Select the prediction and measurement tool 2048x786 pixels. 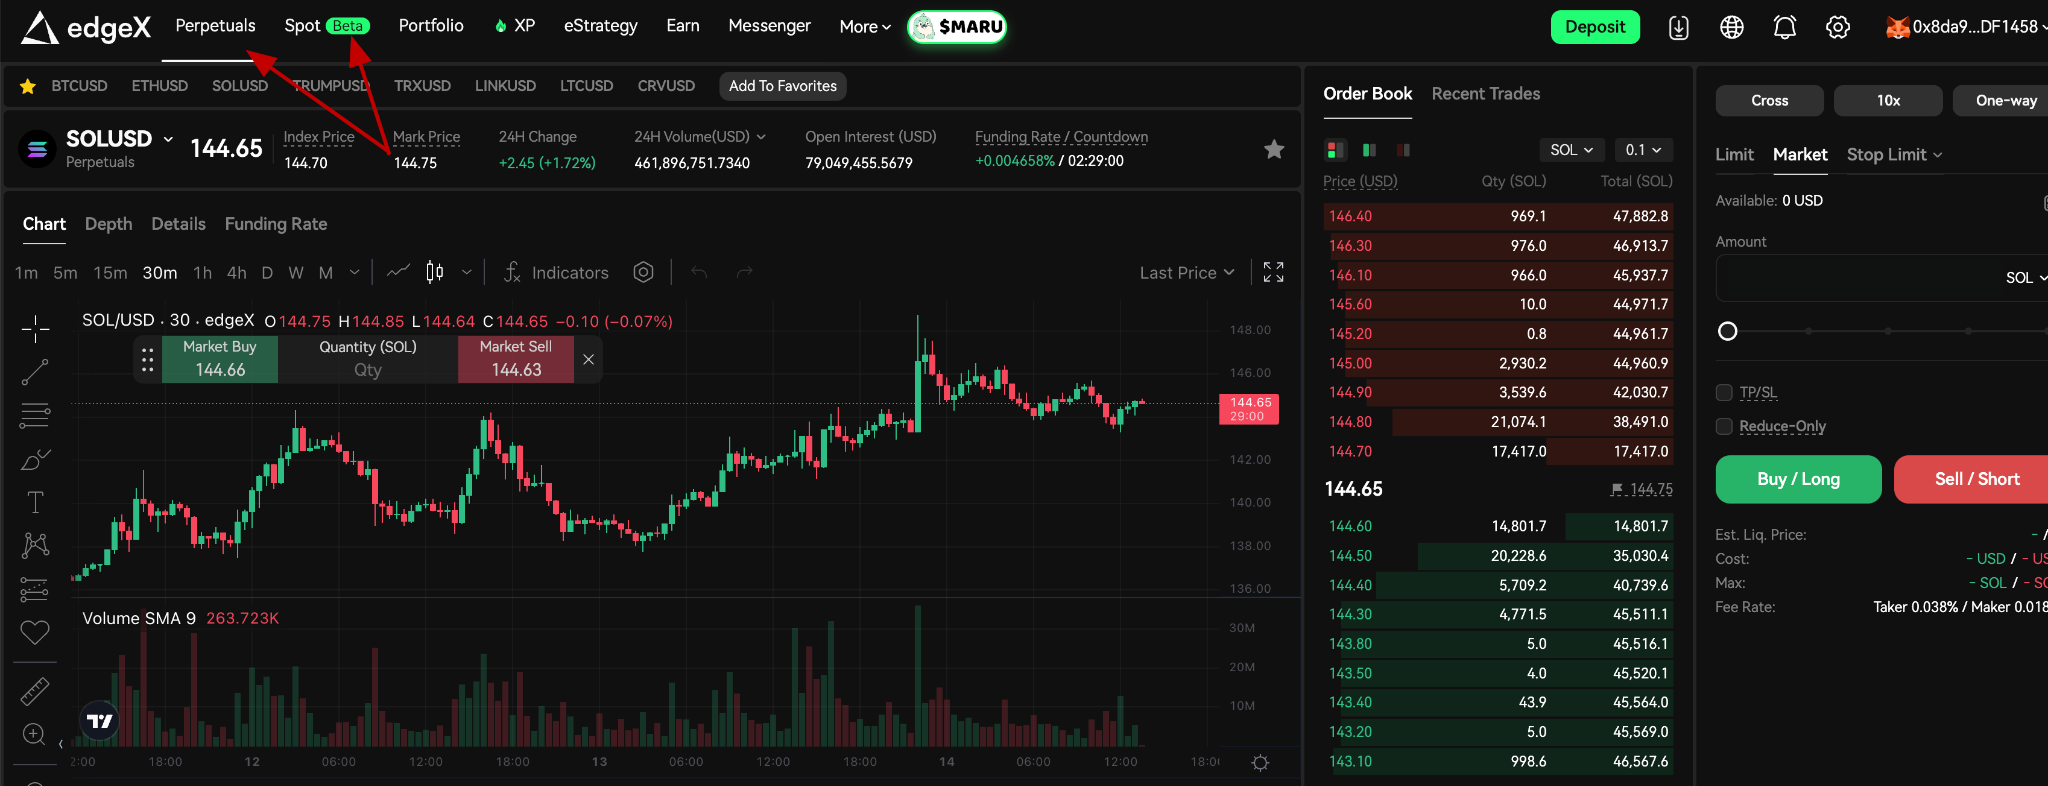[35, 589]
